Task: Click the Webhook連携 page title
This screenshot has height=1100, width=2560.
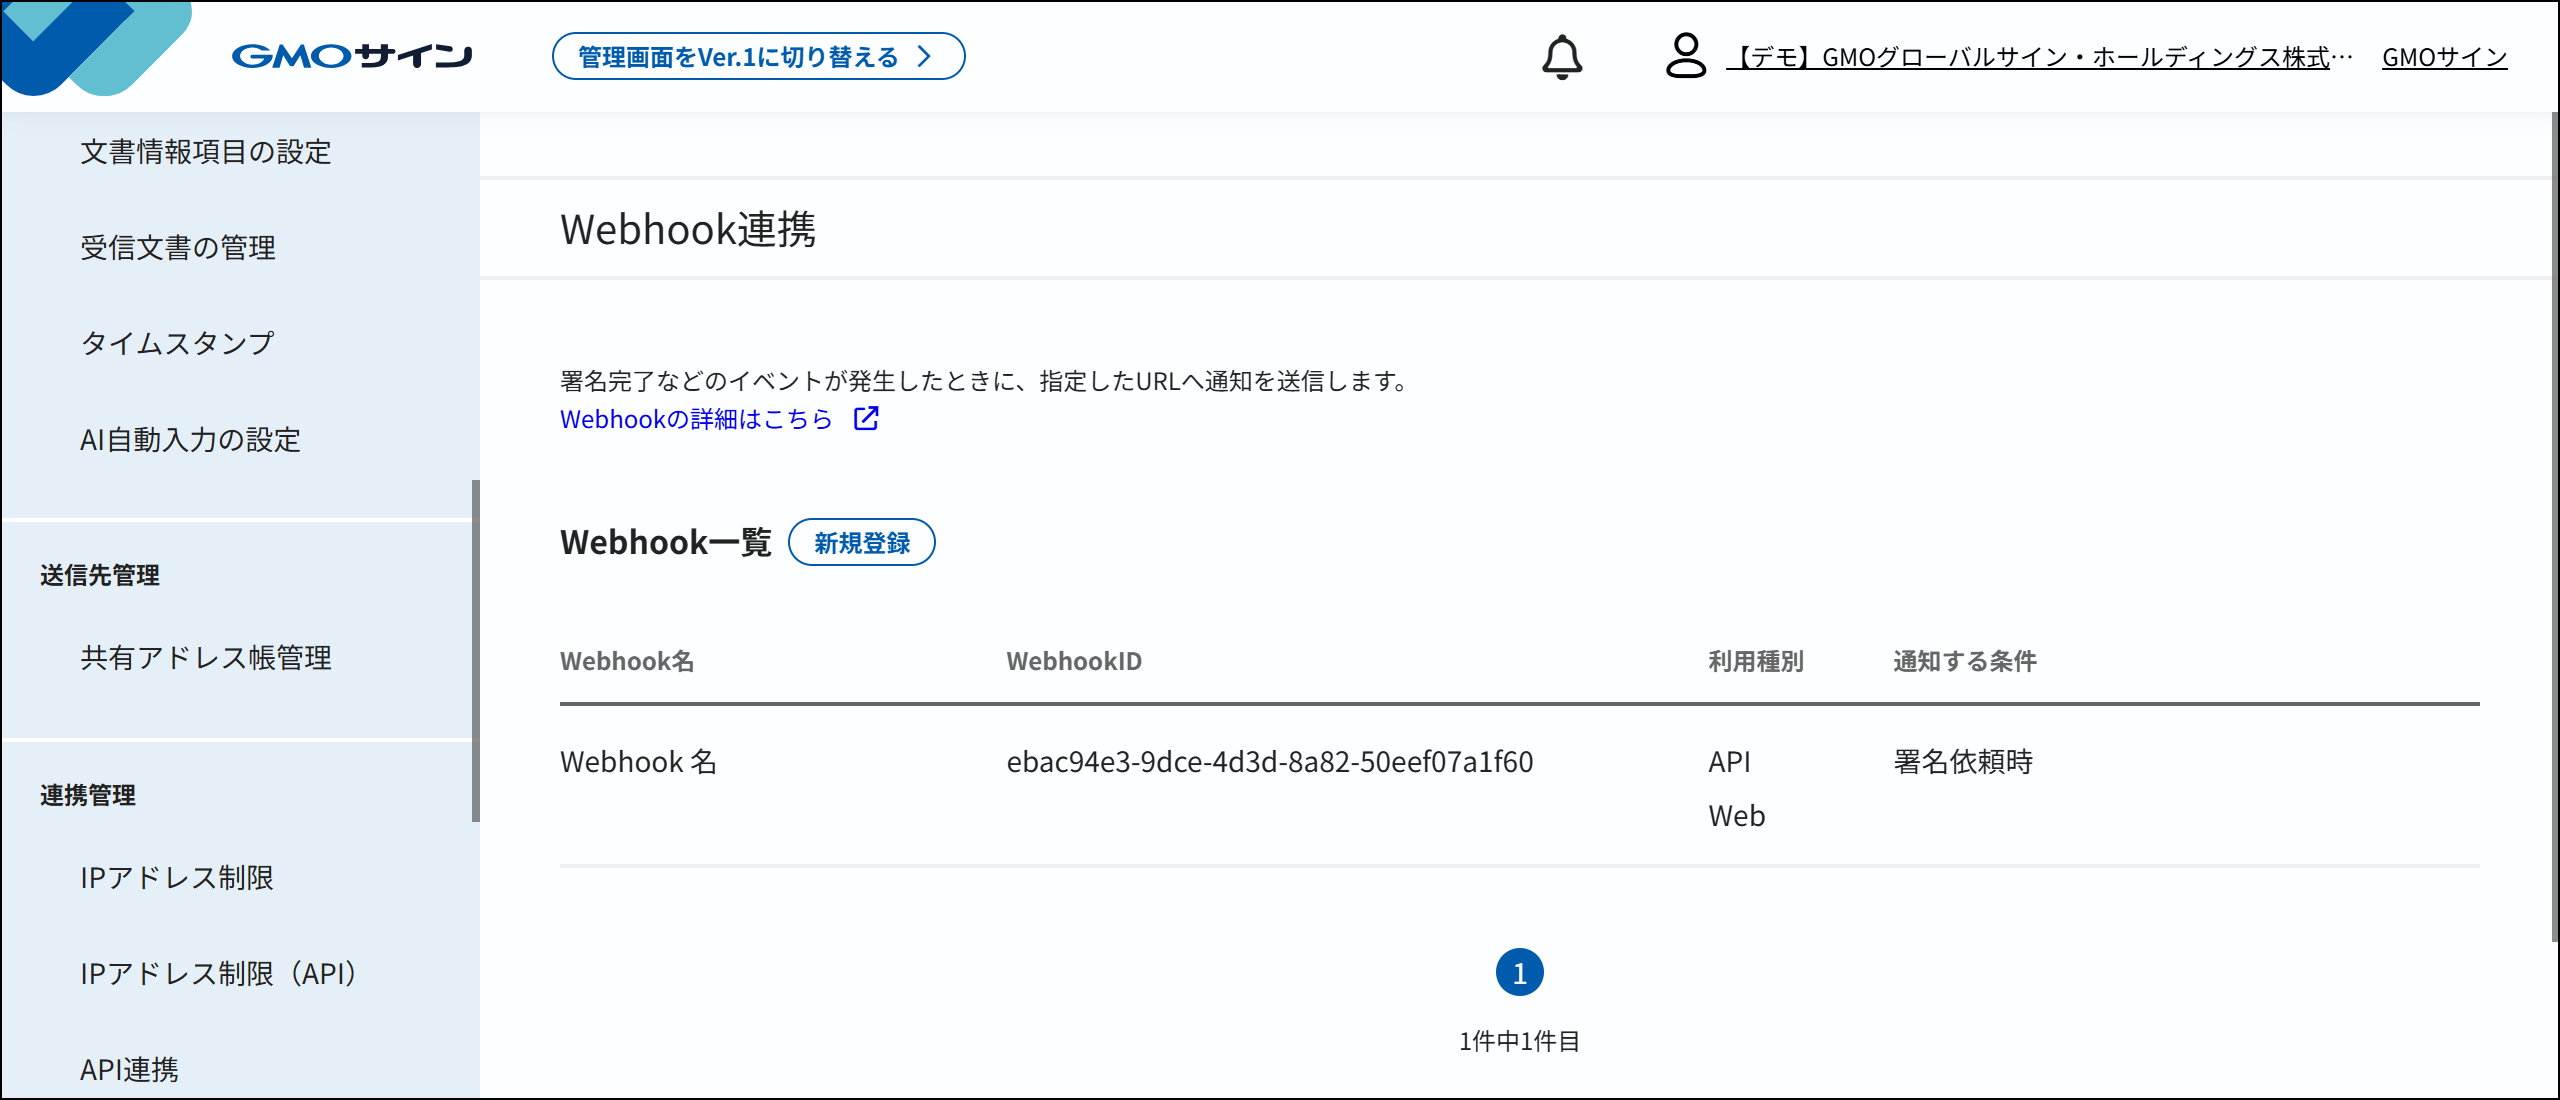Action: pyautogui.click(x=688, y=229)
